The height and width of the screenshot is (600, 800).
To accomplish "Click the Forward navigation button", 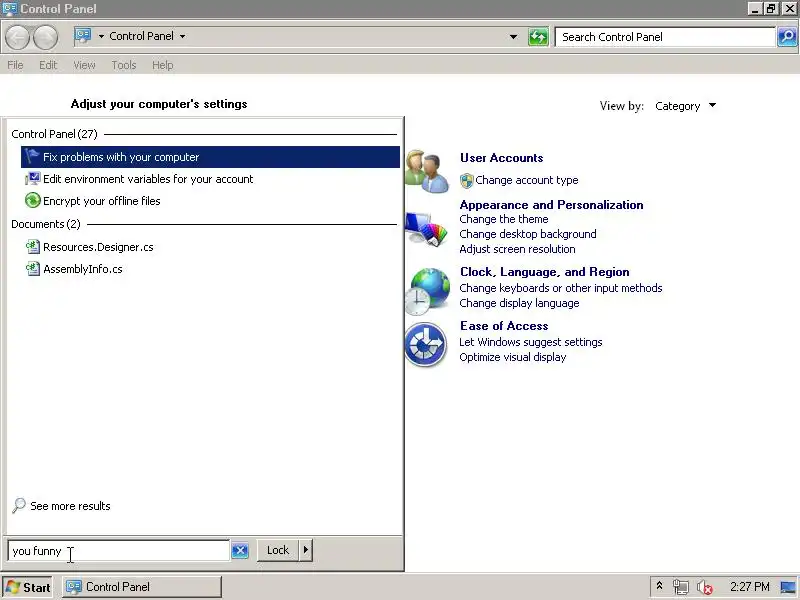I will (45, 37).
